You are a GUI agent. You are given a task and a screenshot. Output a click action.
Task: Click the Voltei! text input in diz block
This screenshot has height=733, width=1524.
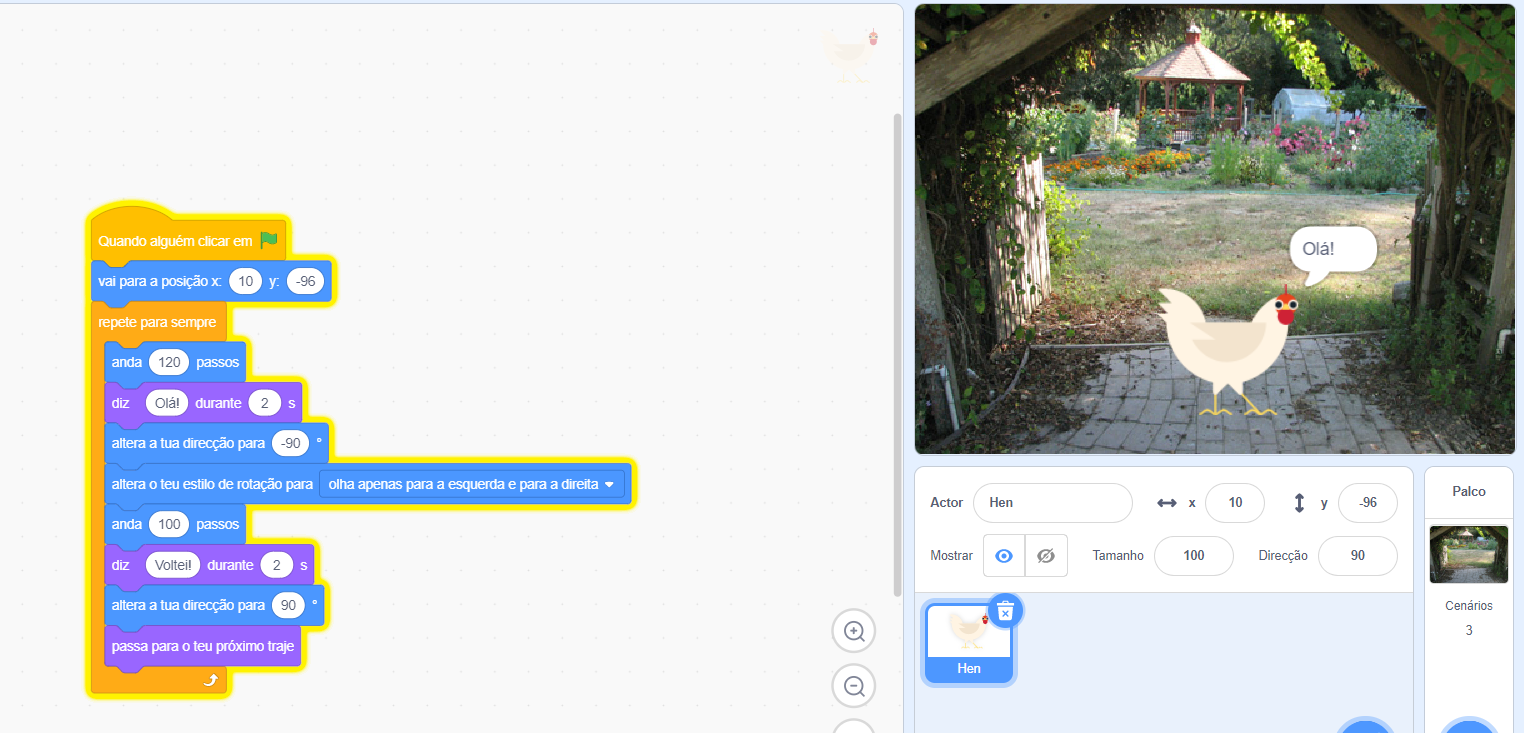pos(173,565)
